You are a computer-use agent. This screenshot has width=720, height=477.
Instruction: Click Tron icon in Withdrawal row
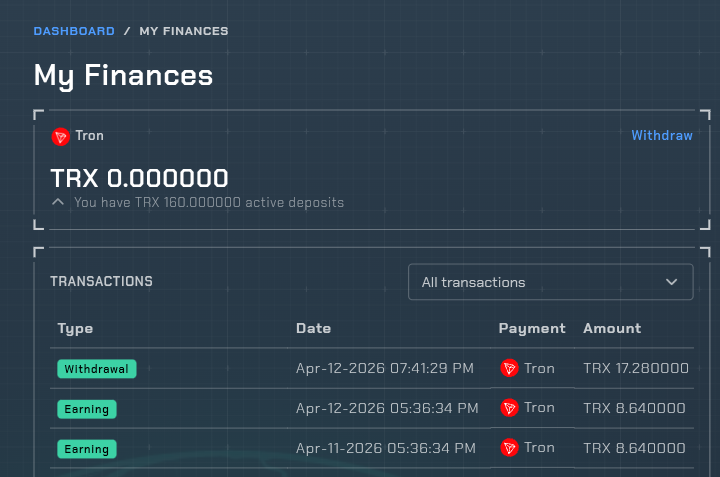(509, 368)
